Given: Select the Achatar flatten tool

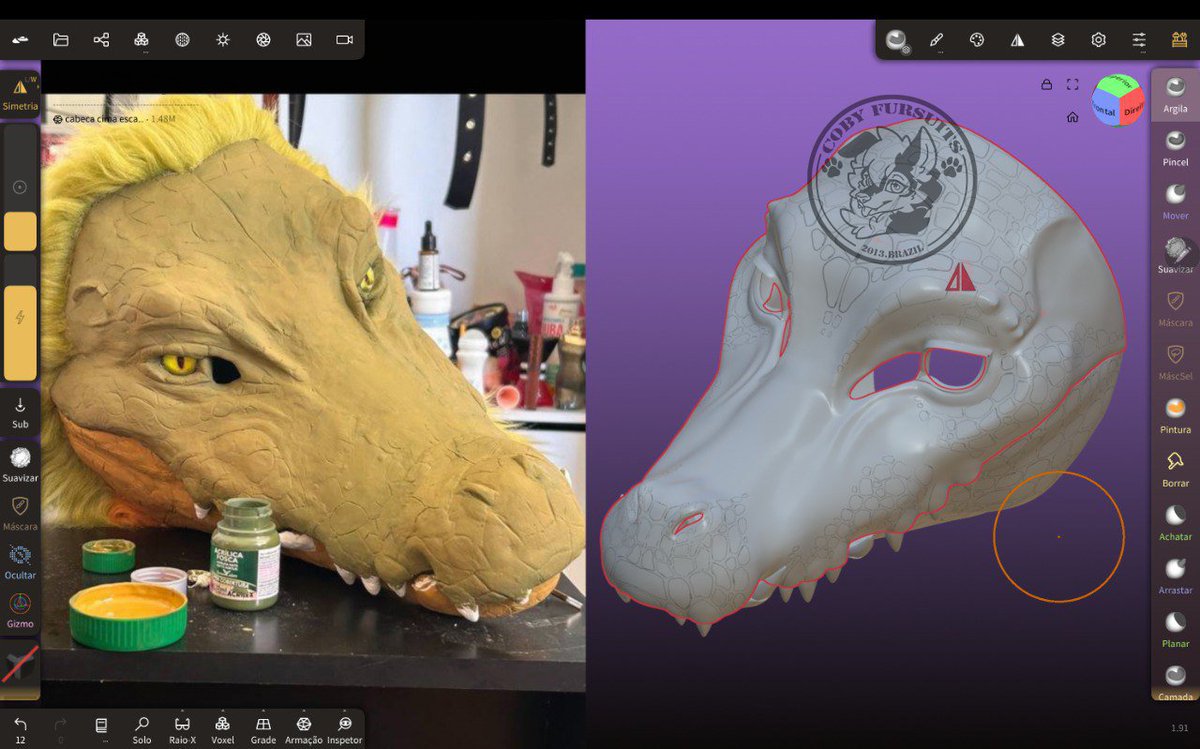Looking at the screenshot, I should click(x=1176, y=522).
